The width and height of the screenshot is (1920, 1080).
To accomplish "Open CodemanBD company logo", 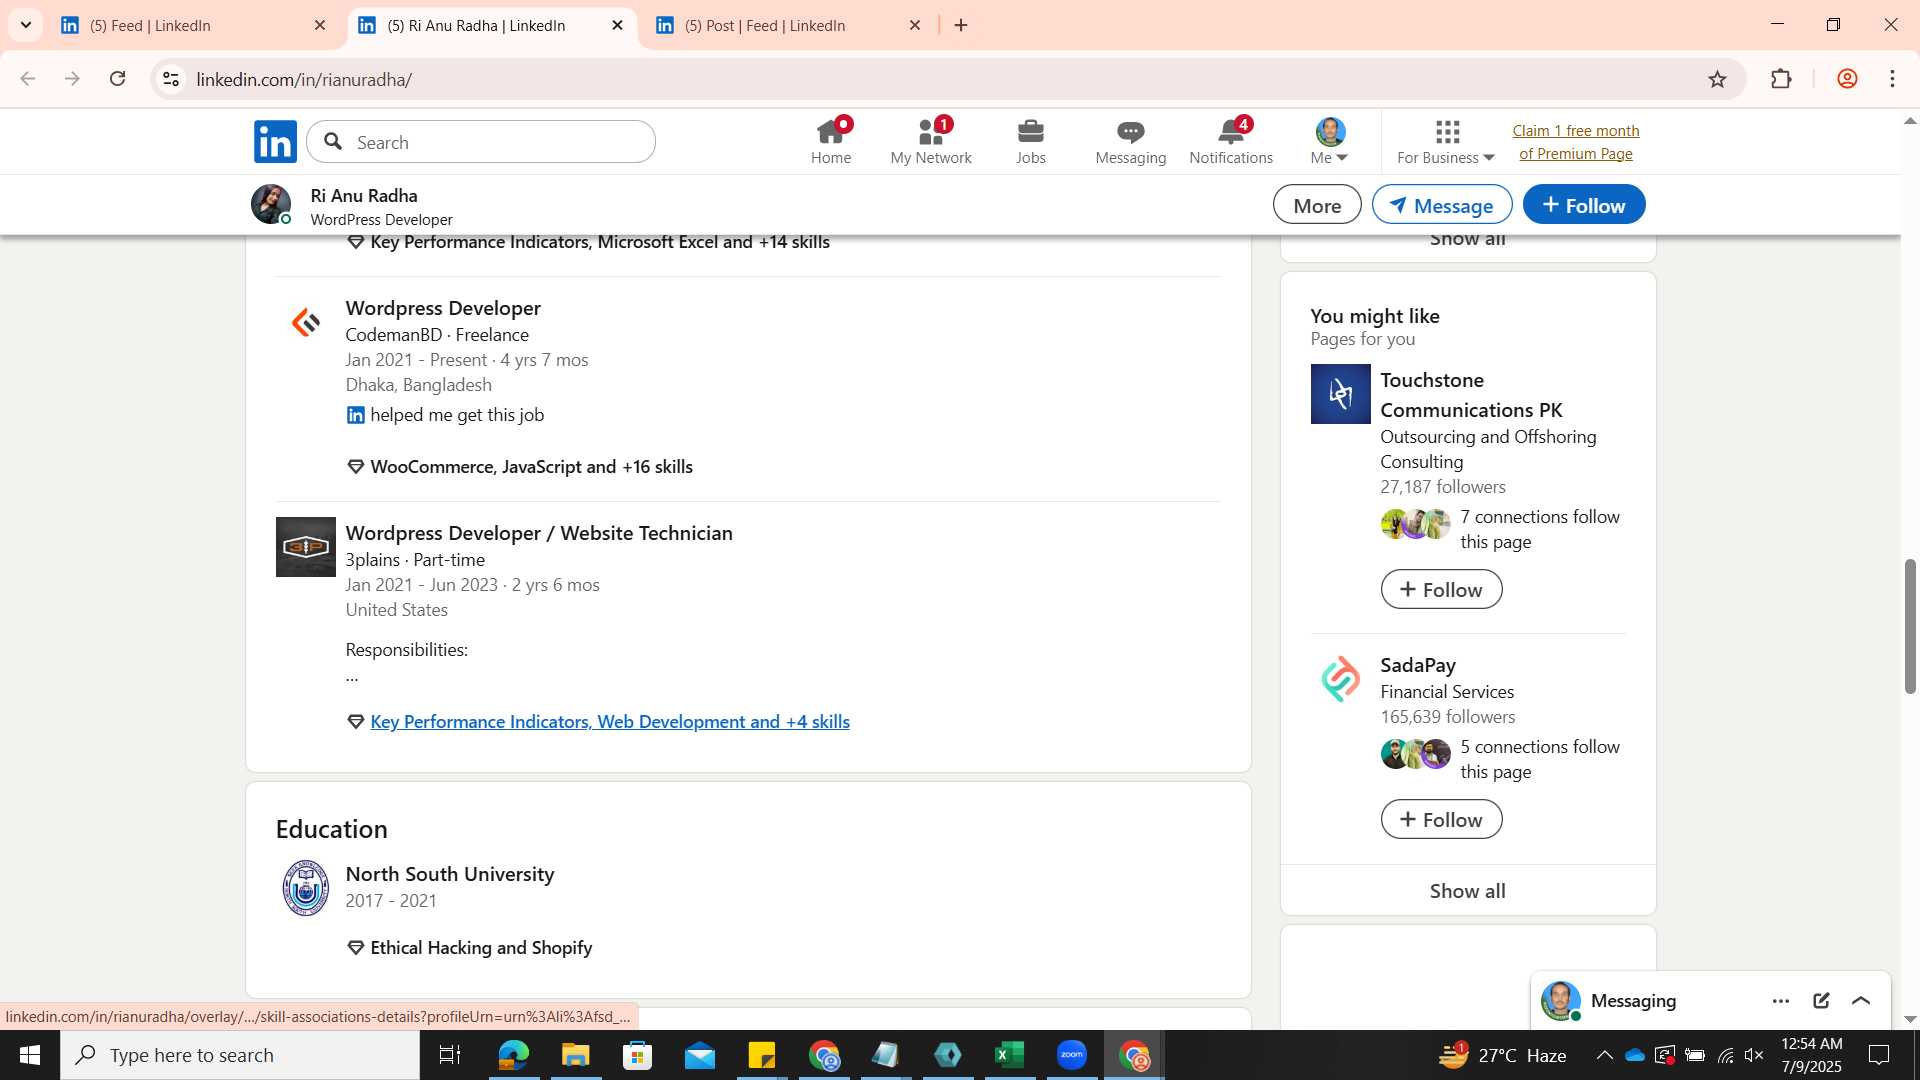I will pyautogui.click(x=306, y=322).
